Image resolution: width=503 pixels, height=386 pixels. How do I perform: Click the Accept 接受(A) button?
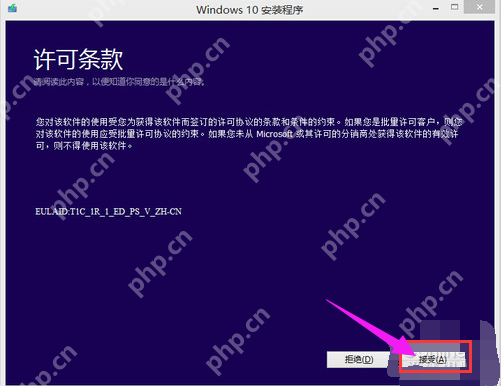click(434, 359)
